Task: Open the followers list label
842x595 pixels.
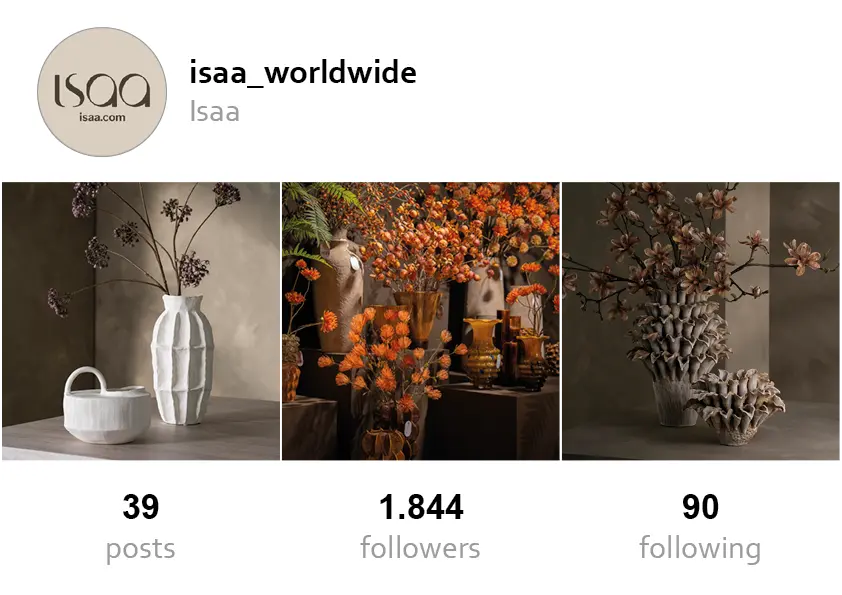Action: [x=420, y=548]
